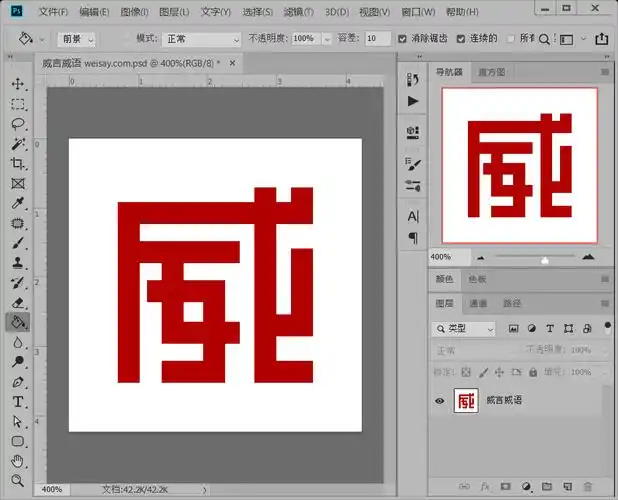Image resolution: width=618 pixels, height=500 pixels.
Task: Click the 容差 tolerance input field
Action: (377, 38)
